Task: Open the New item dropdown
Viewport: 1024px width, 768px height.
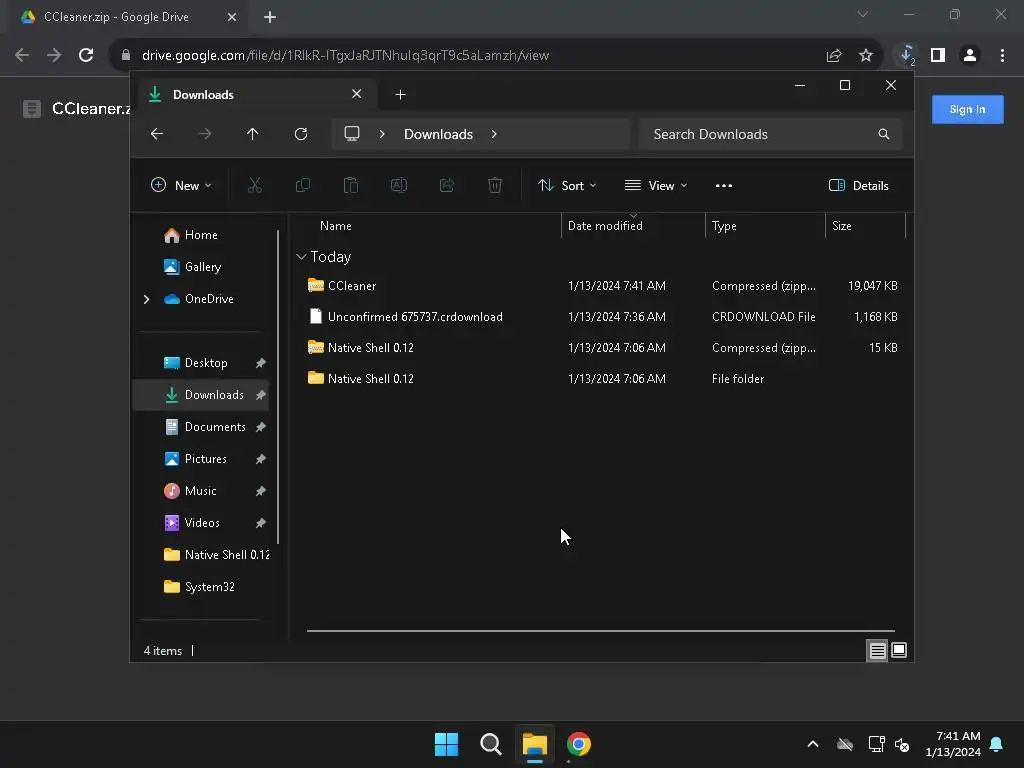Action: tap(181, 185)
